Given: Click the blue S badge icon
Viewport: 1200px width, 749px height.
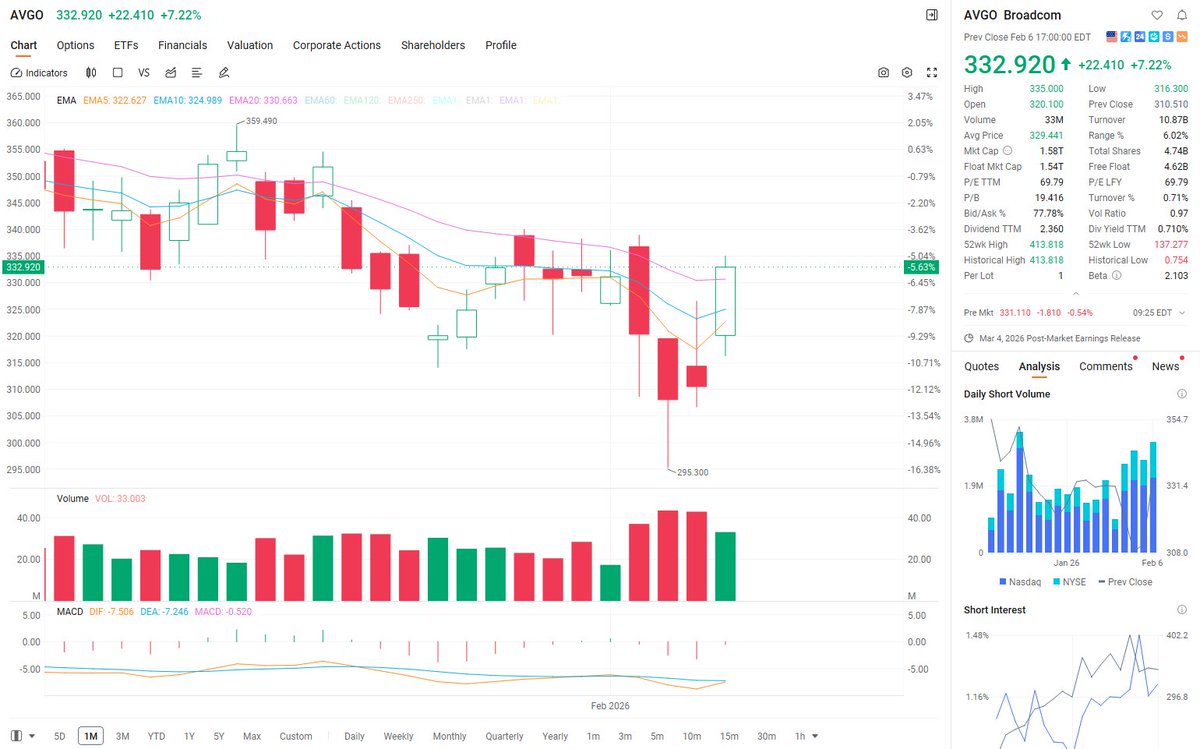Looking at the screenshot, I should [1167, 37].
